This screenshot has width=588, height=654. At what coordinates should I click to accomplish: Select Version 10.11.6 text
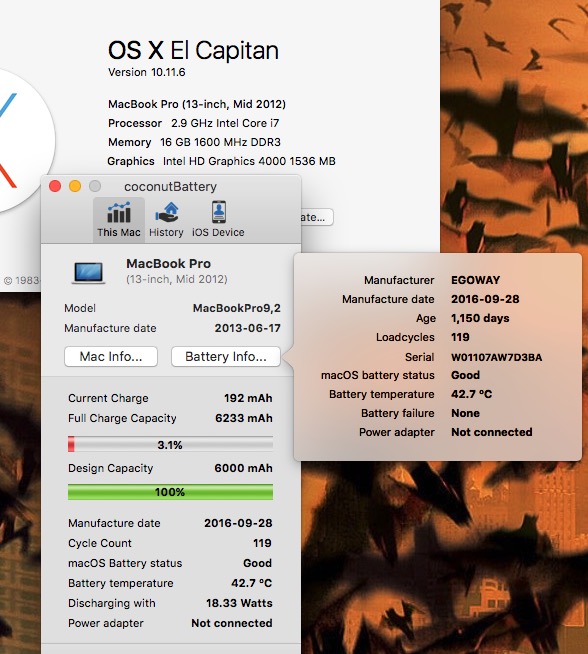[x=146, y=72]
